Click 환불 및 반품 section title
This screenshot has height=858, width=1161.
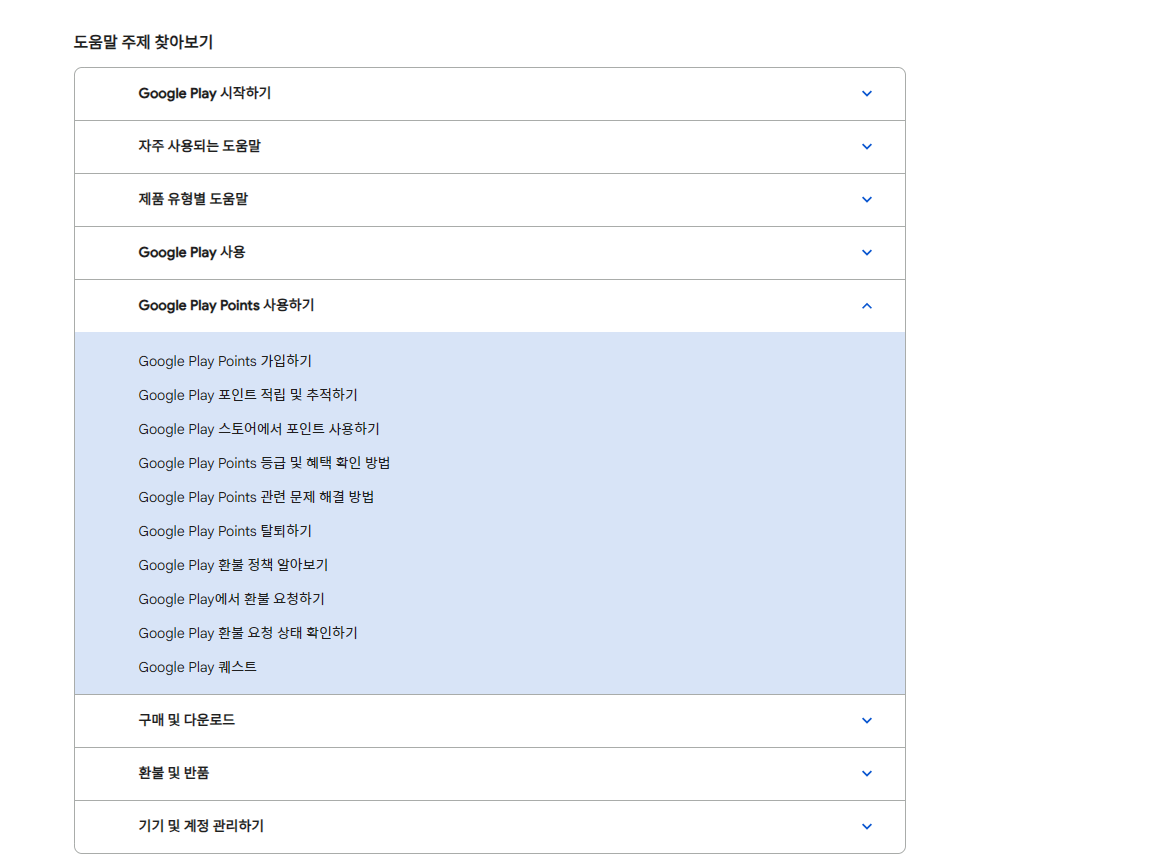(x=174, y=773)
